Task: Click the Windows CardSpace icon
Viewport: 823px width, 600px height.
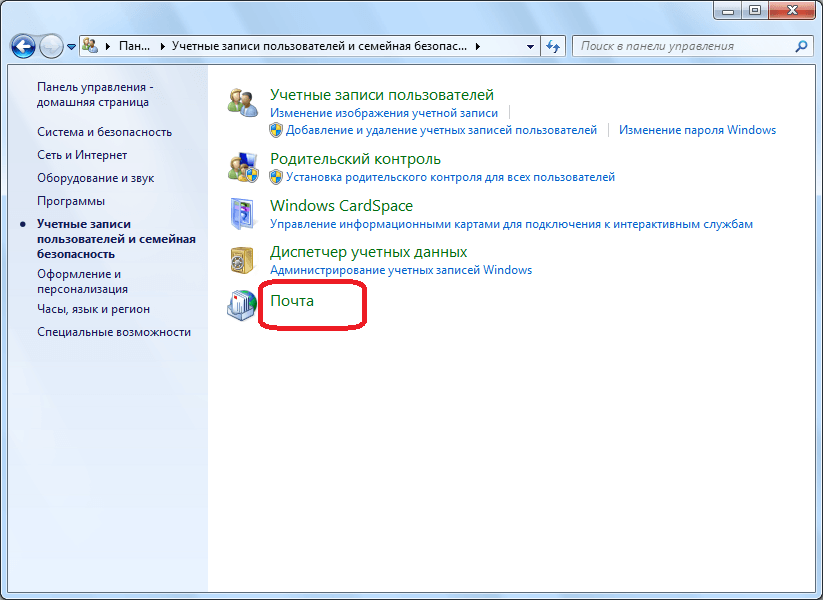Action: pyautogui.click(x=242, y=214)
